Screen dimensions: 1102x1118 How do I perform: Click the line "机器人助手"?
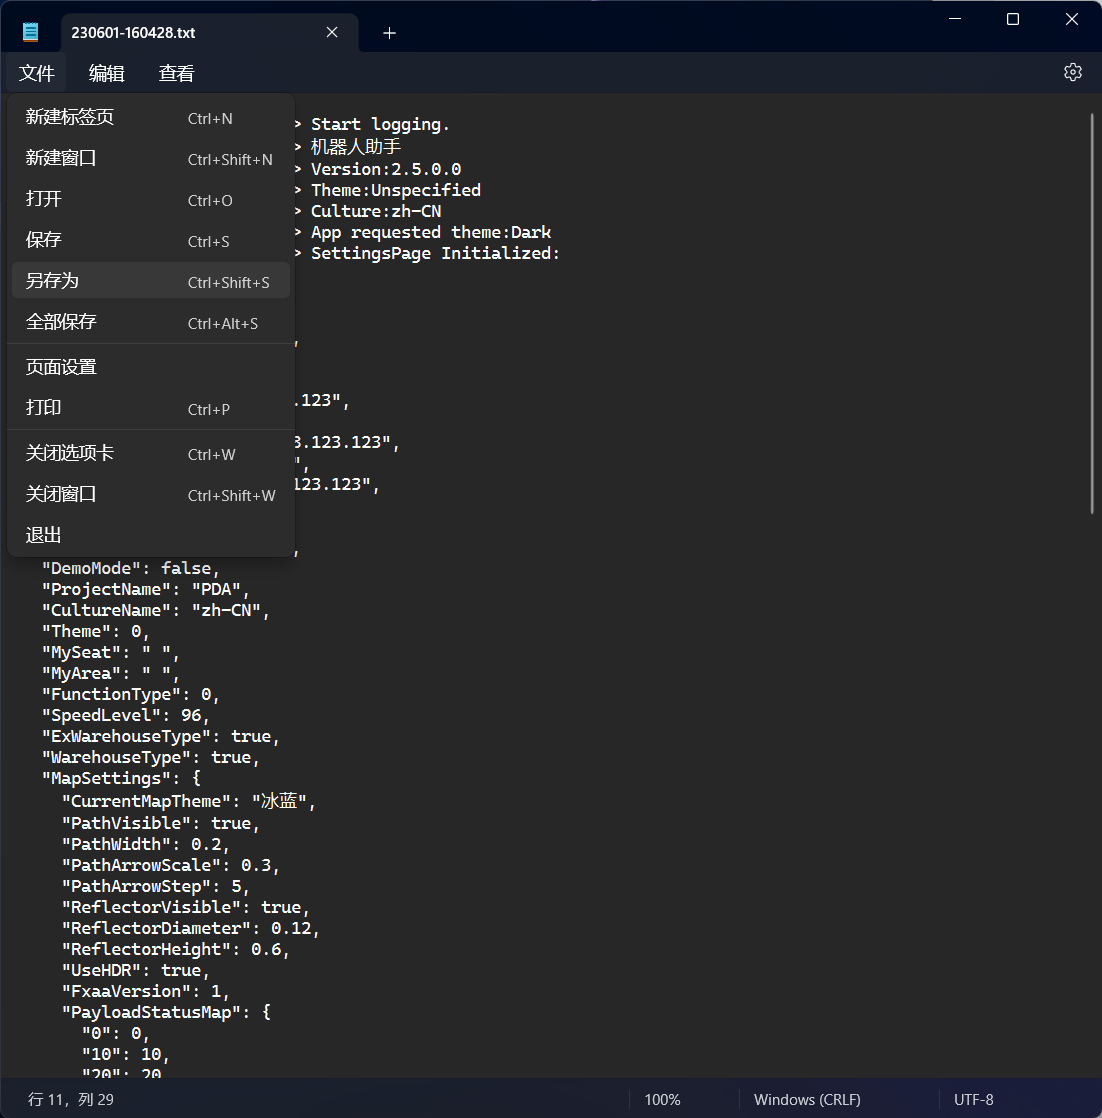pyautogui.click(x=356, y=147)
